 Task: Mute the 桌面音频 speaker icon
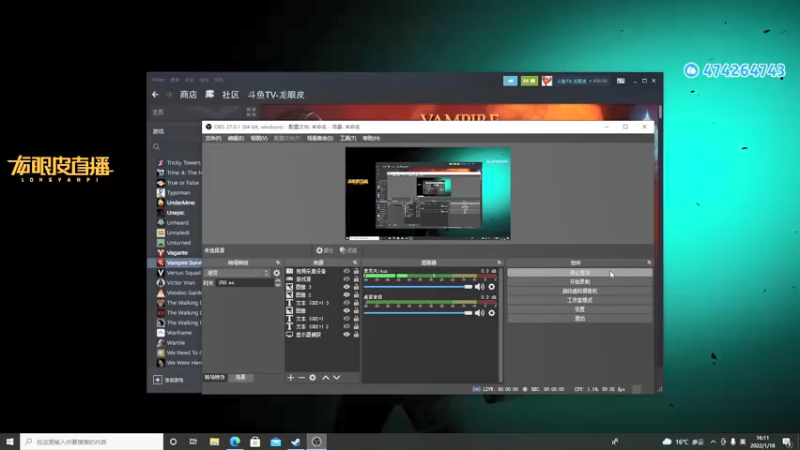click(480, 313)
